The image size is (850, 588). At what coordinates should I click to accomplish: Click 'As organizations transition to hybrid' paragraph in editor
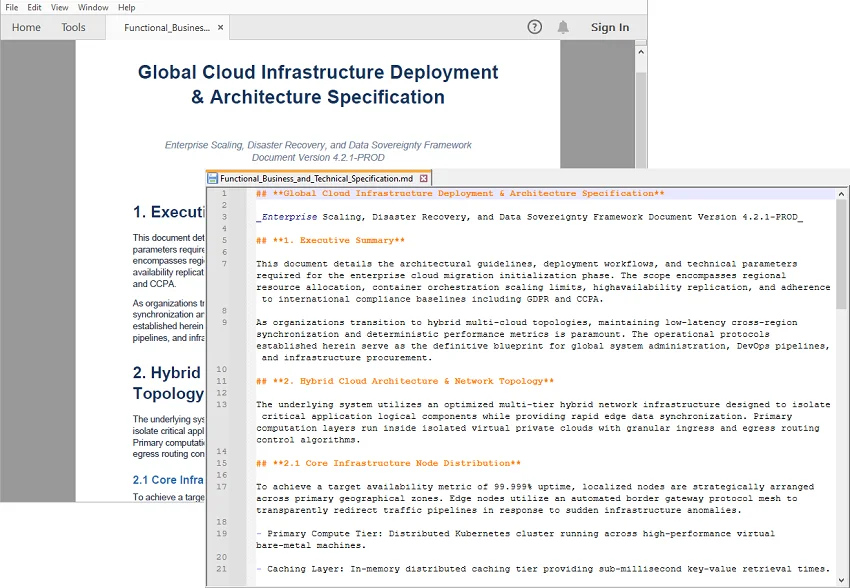tap(543, 340)
